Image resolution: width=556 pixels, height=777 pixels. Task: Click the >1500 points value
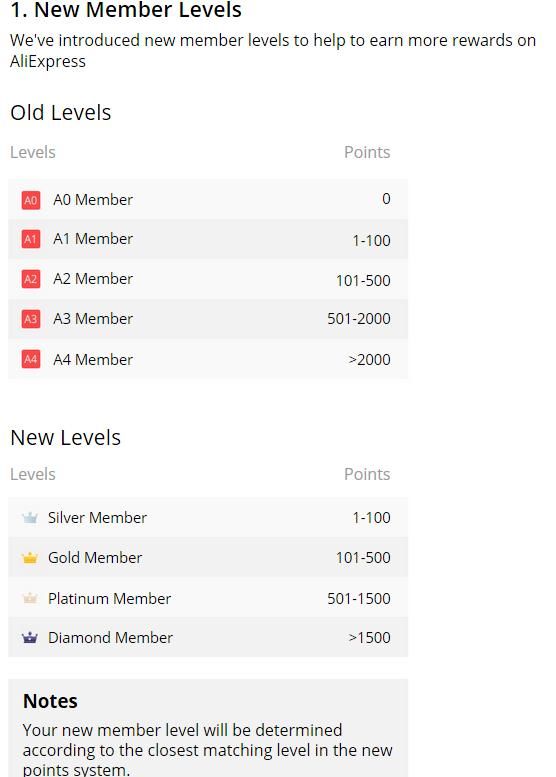pos(369,638)
